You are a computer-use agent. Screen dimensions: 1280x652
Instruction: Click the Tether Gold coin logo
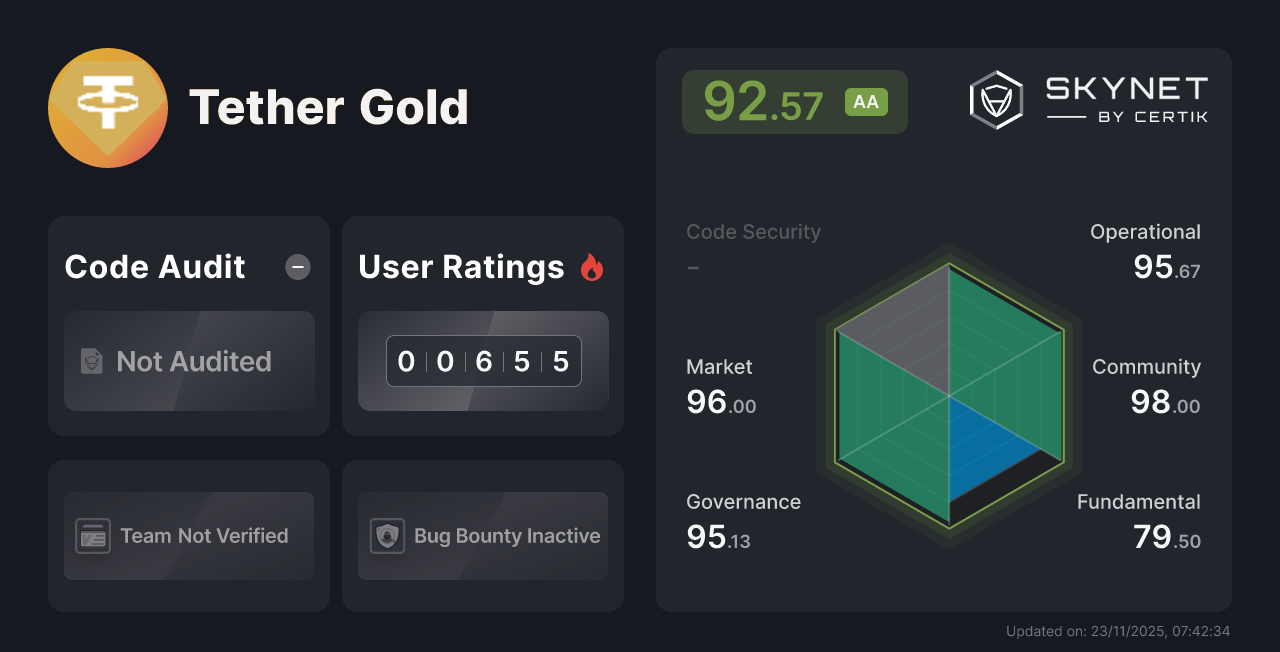(x=108, y=107)
